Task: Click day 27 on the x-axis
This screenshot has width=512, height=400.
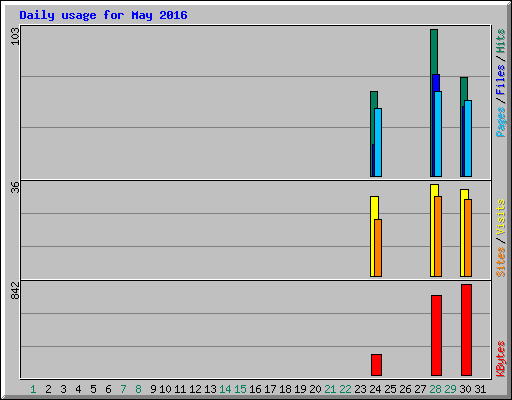Action: pyautogui.click(x=420, y=389)
